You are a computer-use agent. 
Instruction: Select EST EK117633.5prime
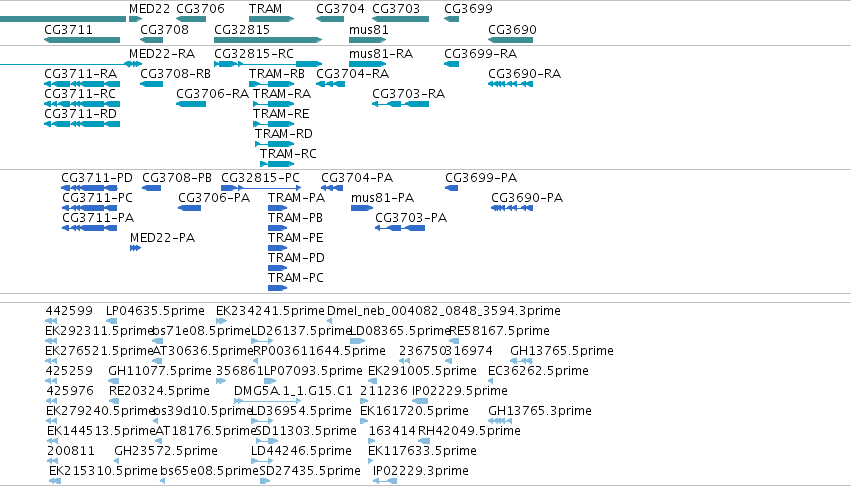(423, 452)
